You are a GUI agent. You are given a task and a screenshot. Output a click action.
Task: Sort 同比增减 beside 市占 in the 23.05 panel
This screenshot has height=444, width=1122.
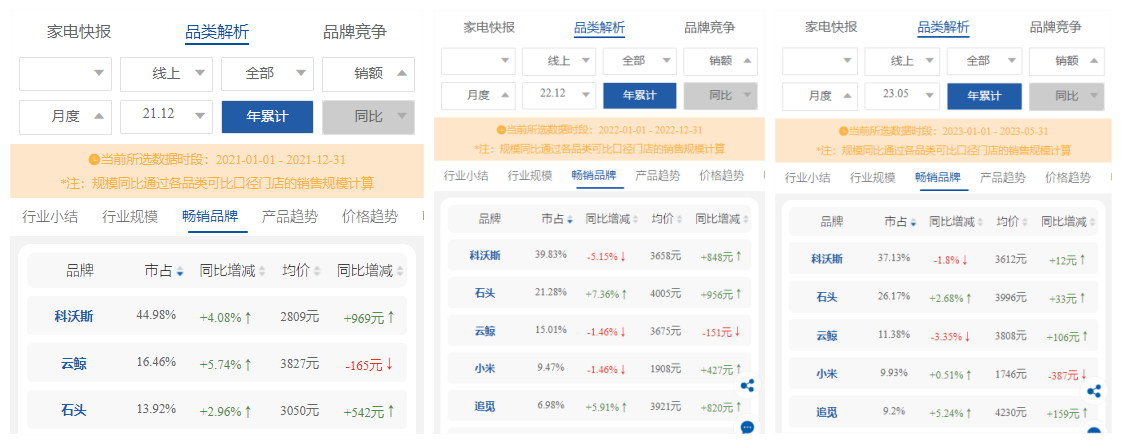957,222
